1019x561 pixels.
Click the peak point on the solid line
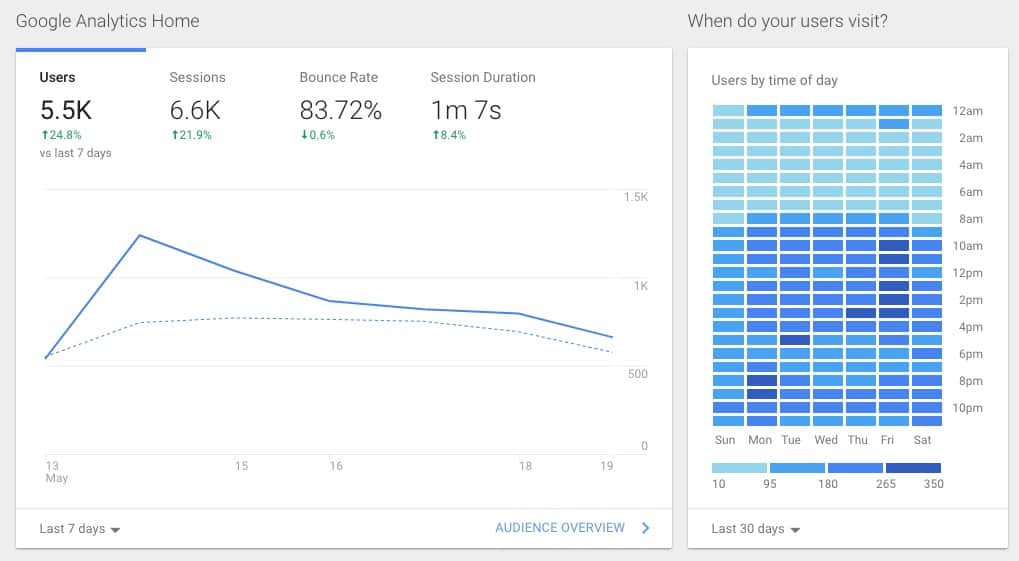tap(140, 235)
